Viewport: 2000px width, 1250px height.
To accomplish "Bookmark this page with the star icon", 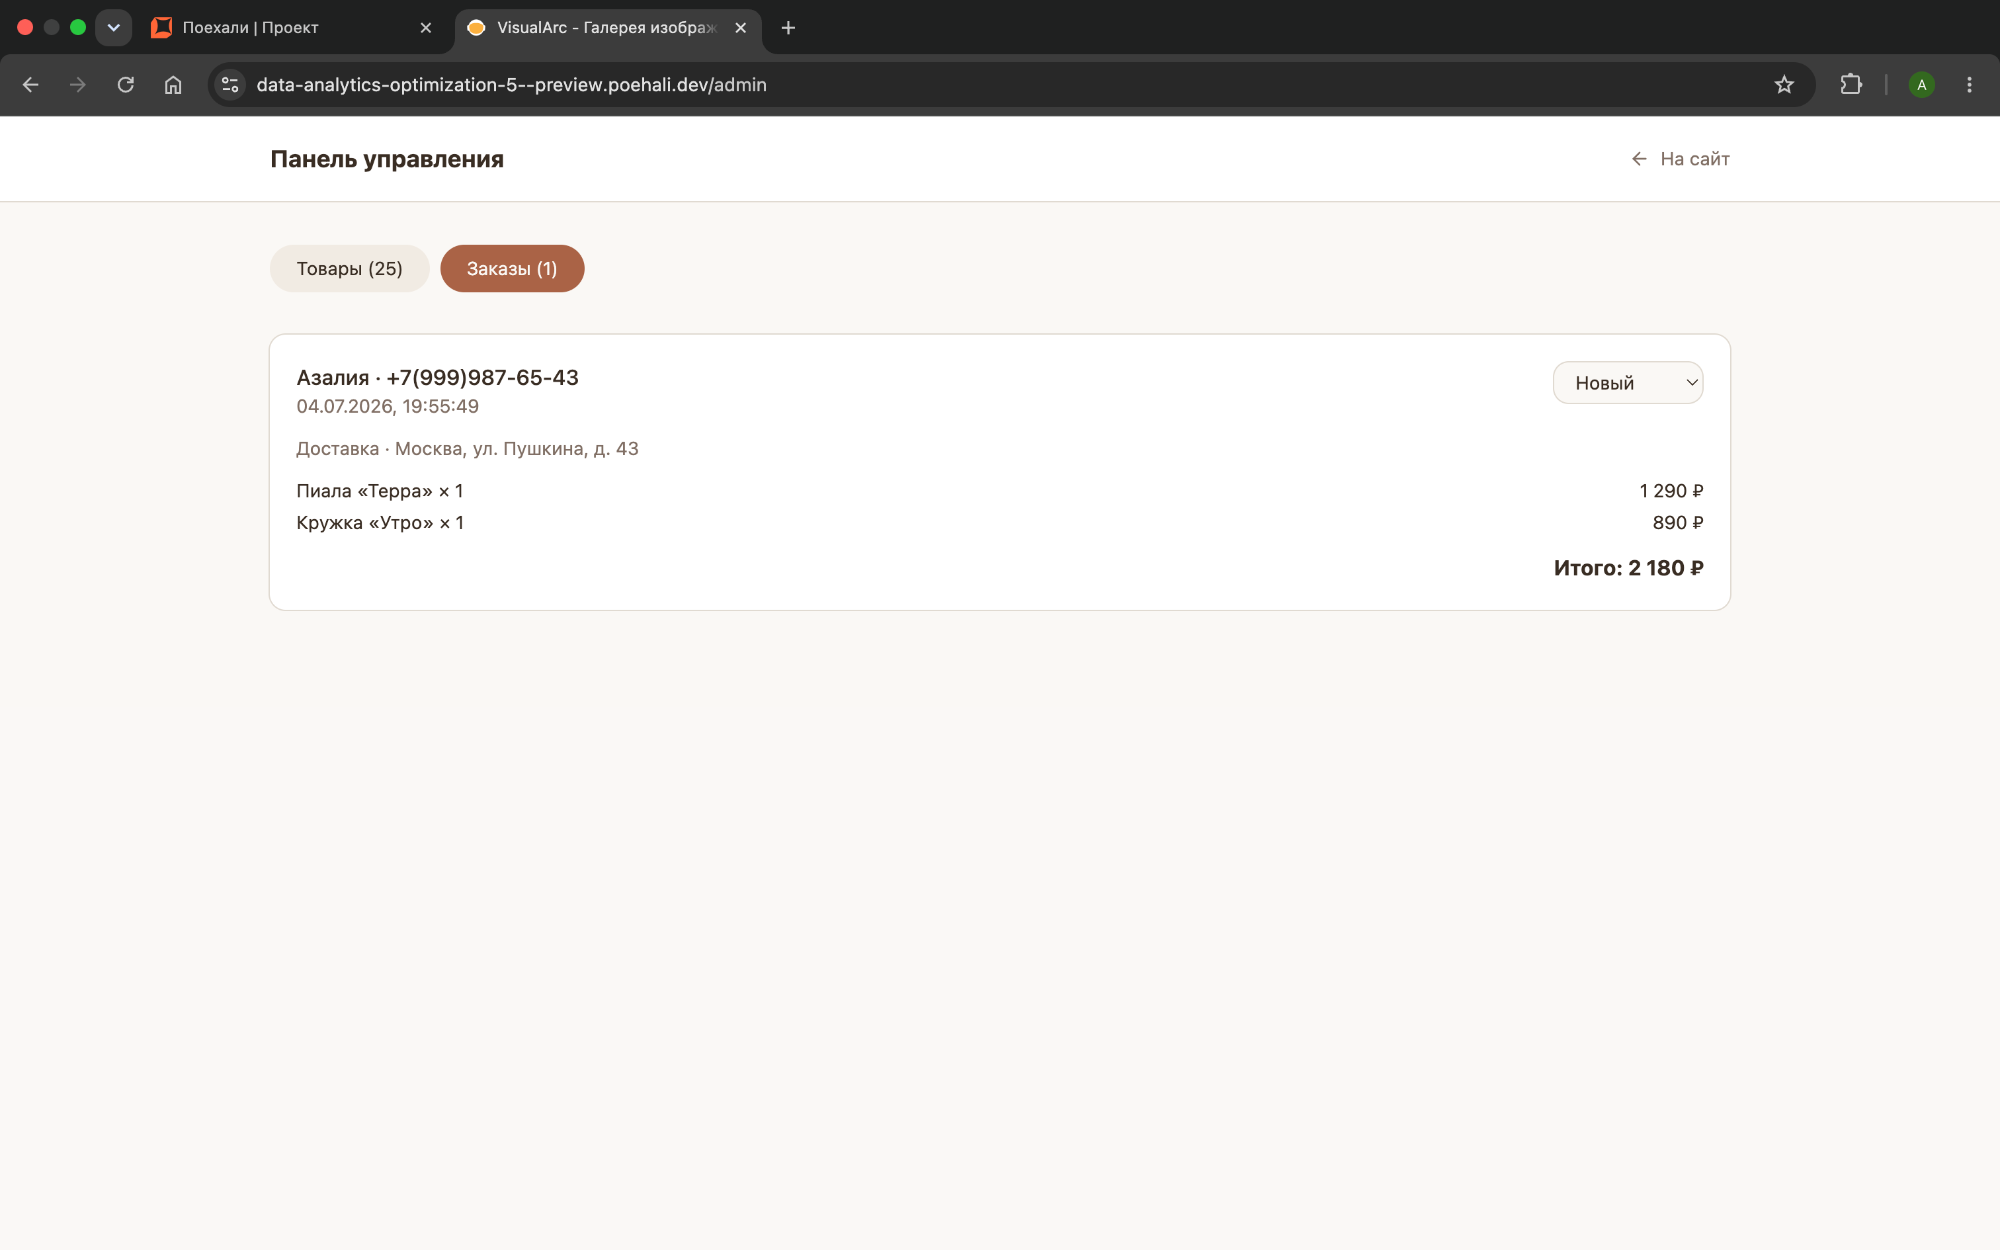I will 1784,85.
